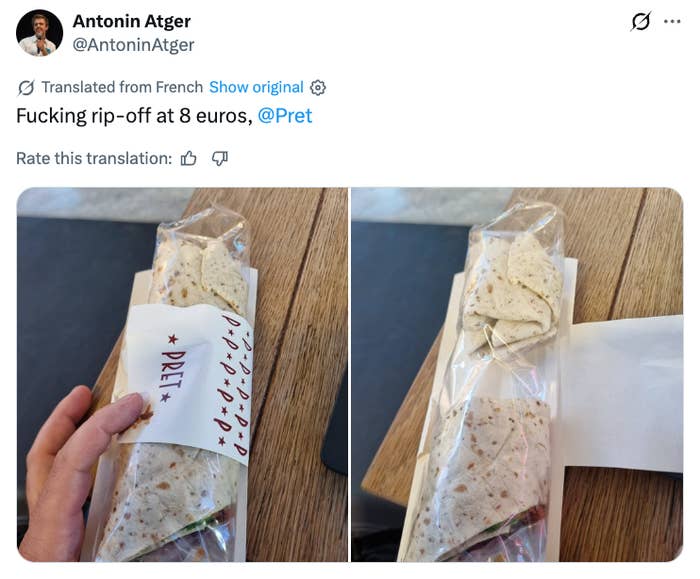Viewport: 700px width, 579px height.
Task: Click the Translated from French label
Action: (x=122, y=87)
